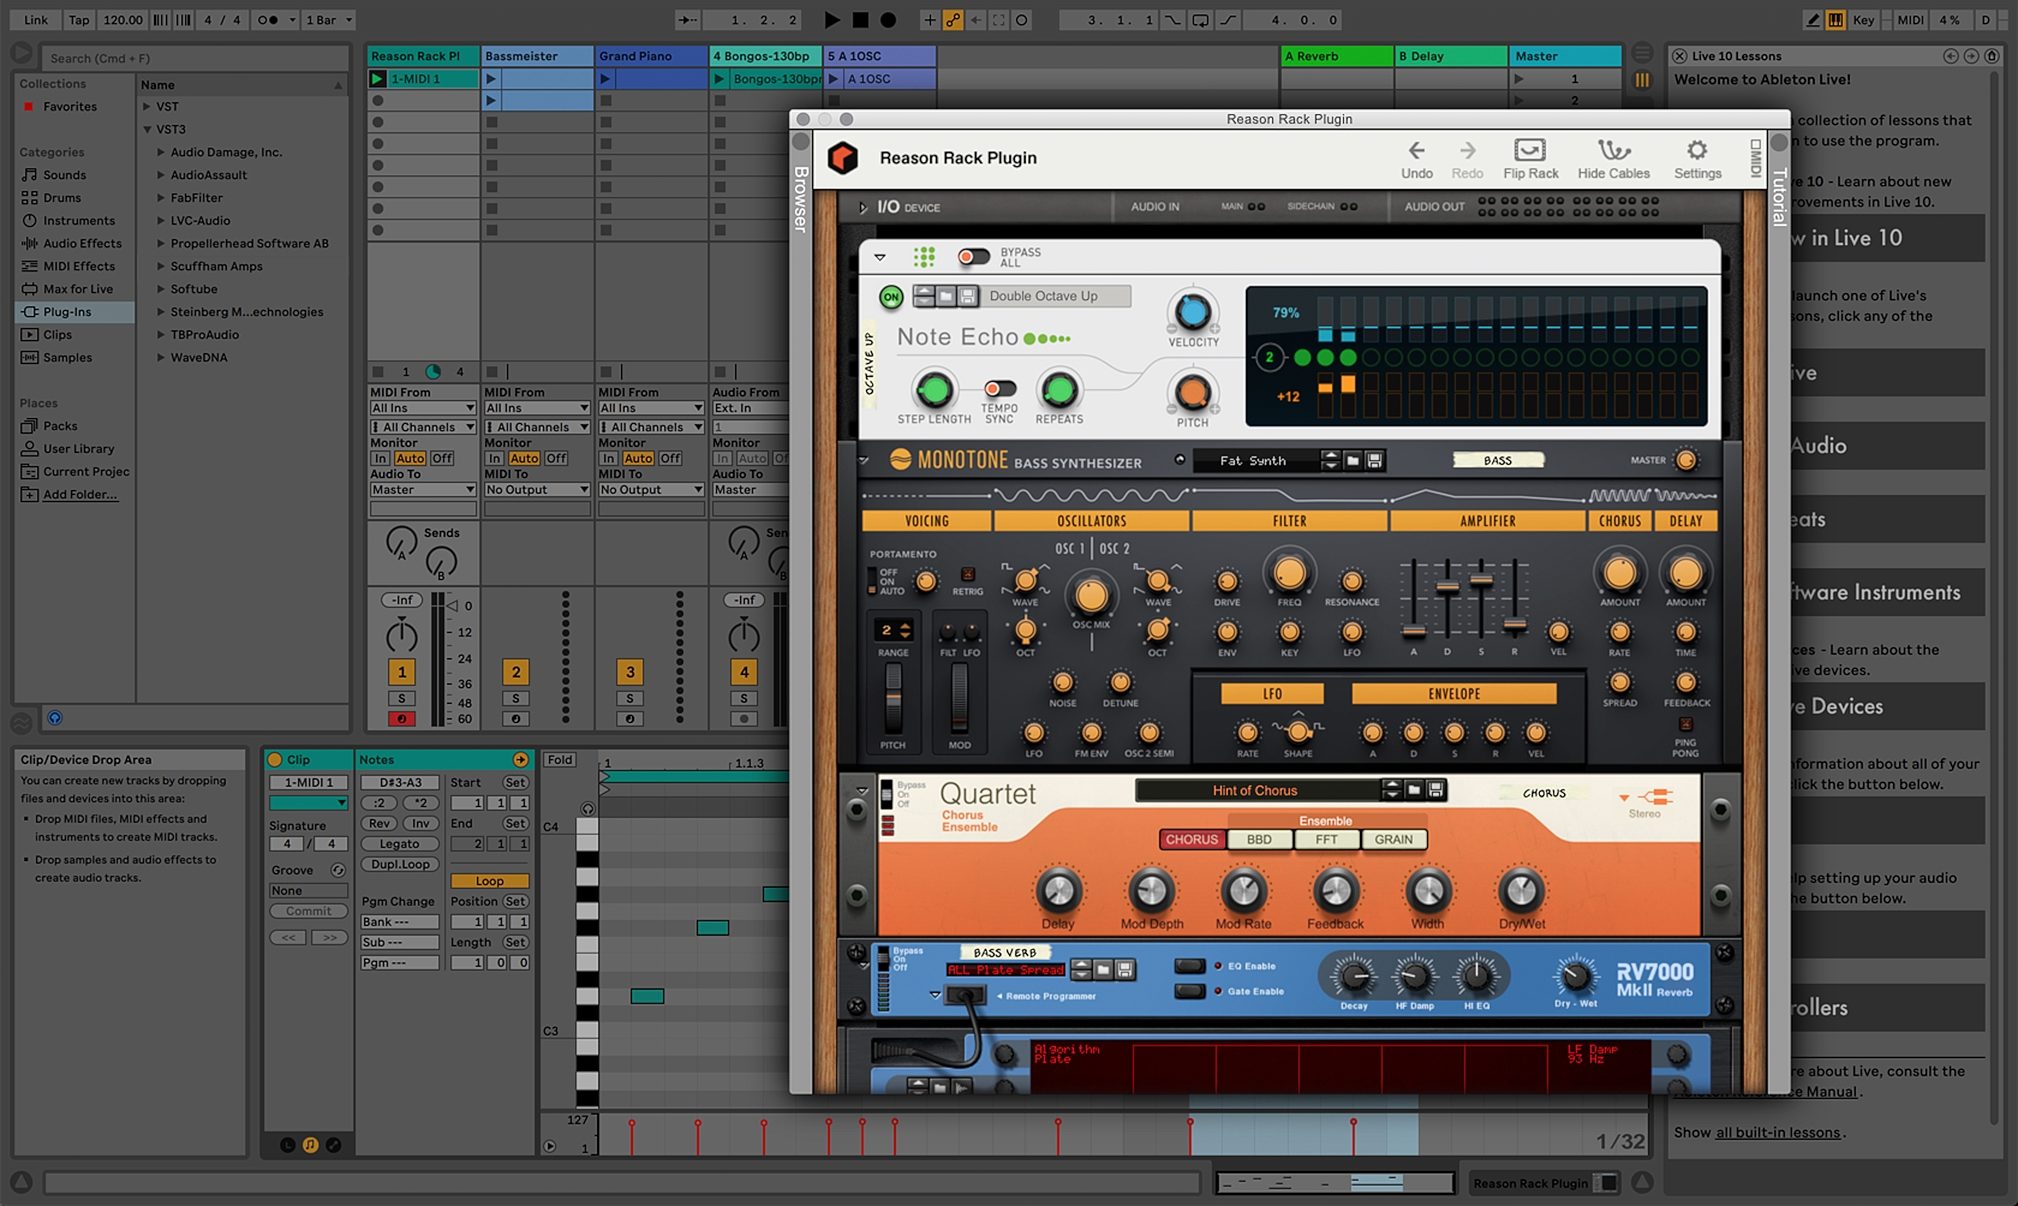Open User Library in Places
2018x1206 pixels.
78,449
